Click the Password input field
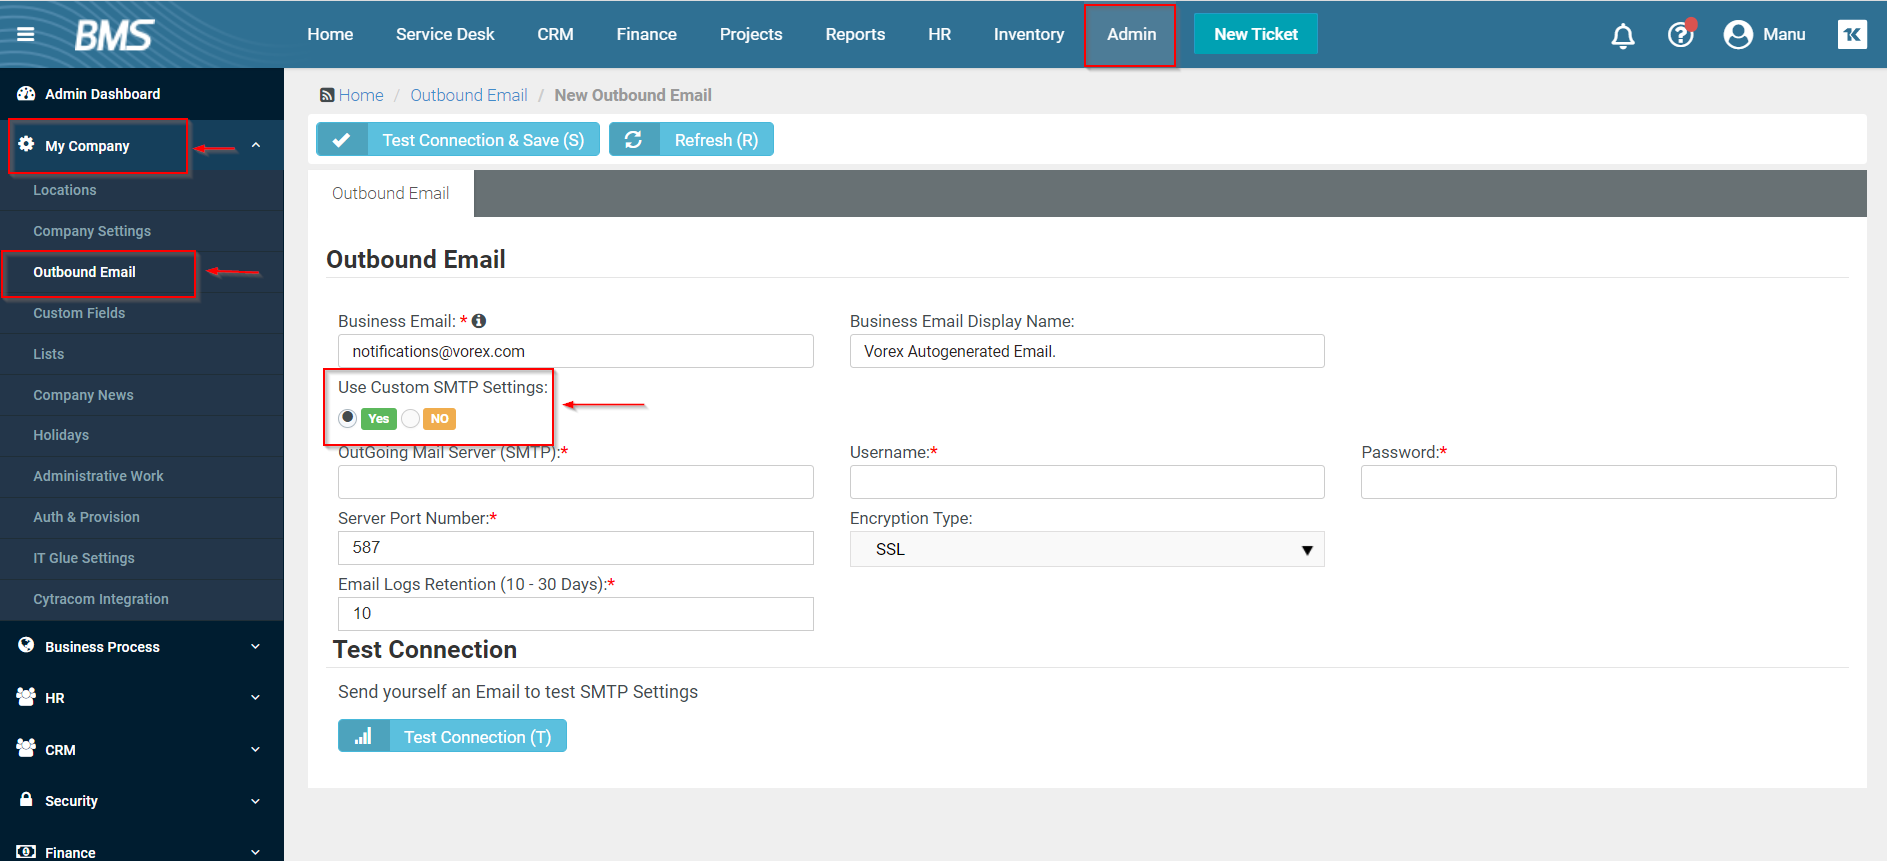This screenshot has width=1887, height=861. [1598, 482]
